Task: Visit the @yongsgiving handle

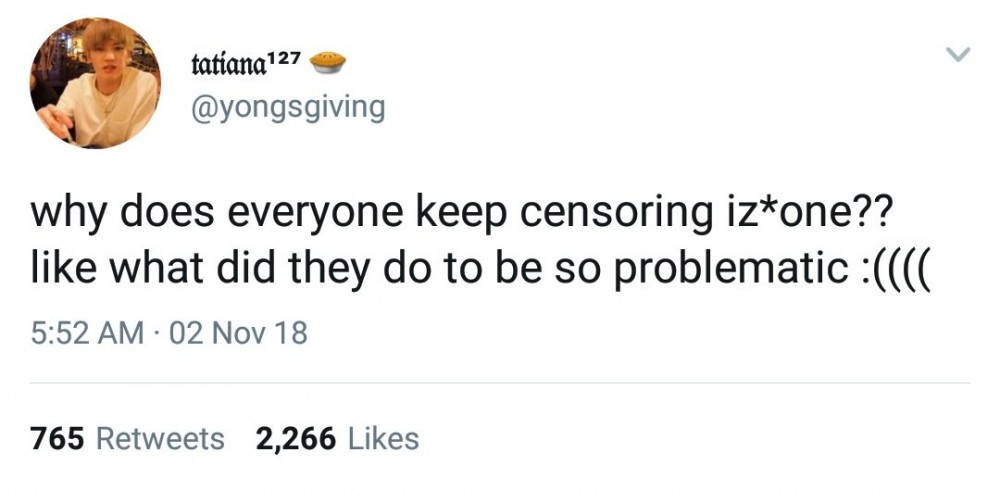Action: click(x=288, y=108)
